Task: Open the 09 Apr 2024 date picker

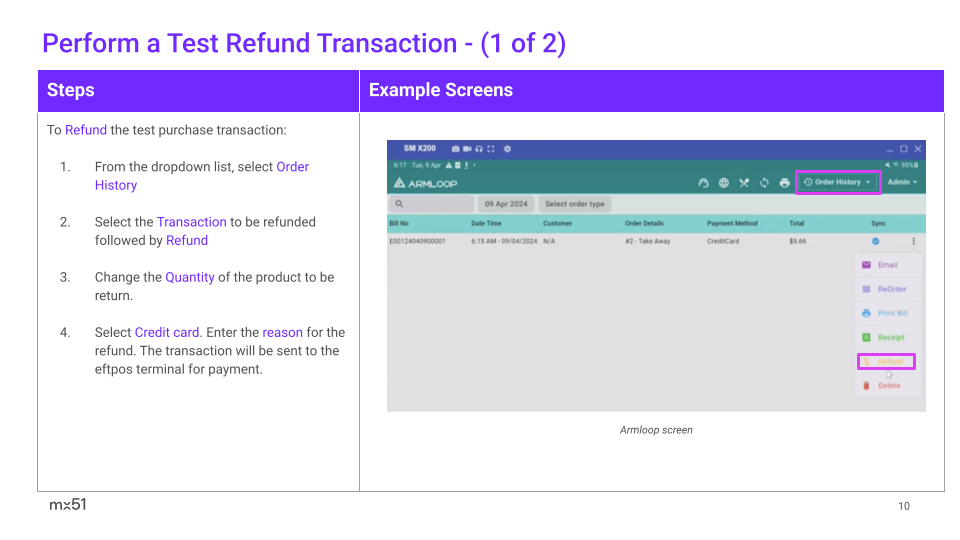Action: tap(506, 204)
